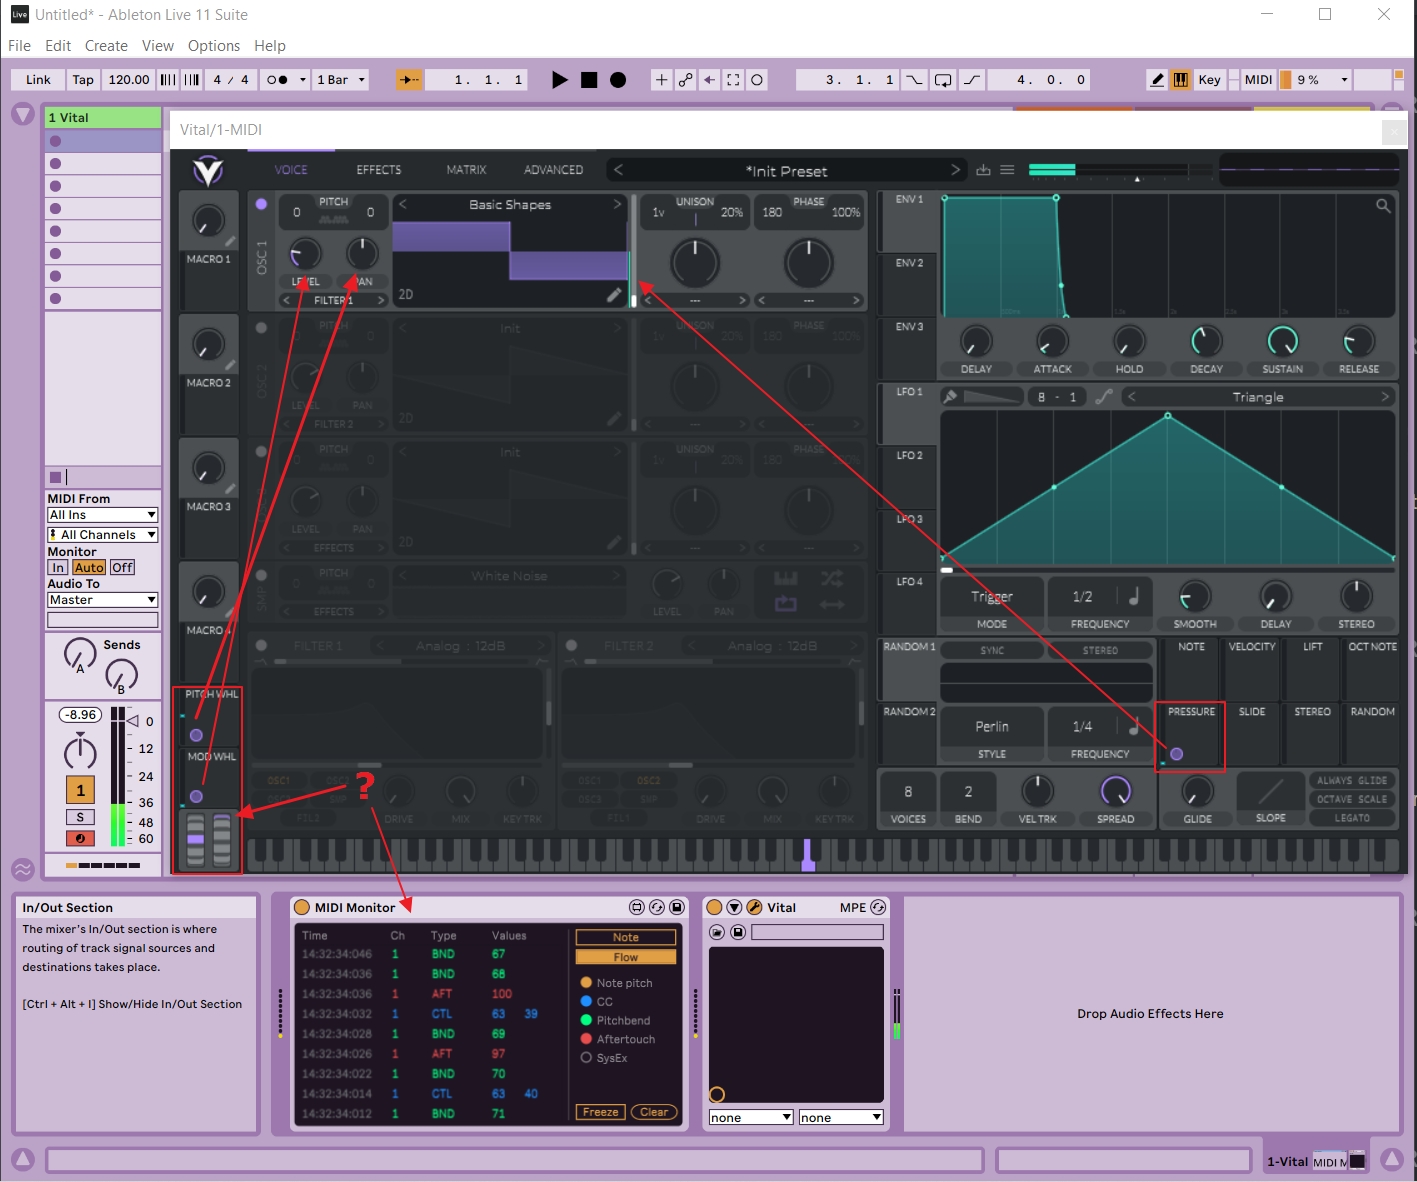Open the Audio To Master dropdown
1417x1182 pixels.
click(x=102, y=599)
